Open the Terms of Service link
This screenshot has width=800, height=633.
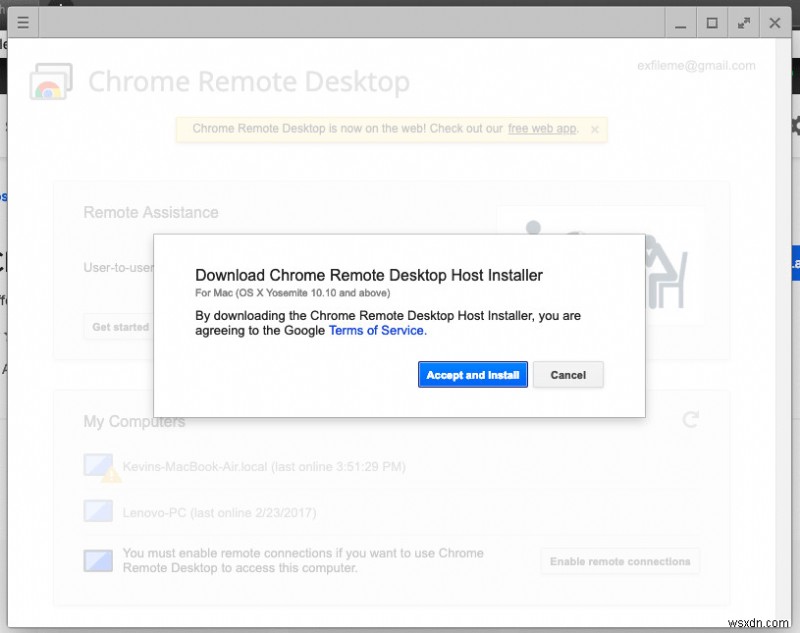(376, 330)
